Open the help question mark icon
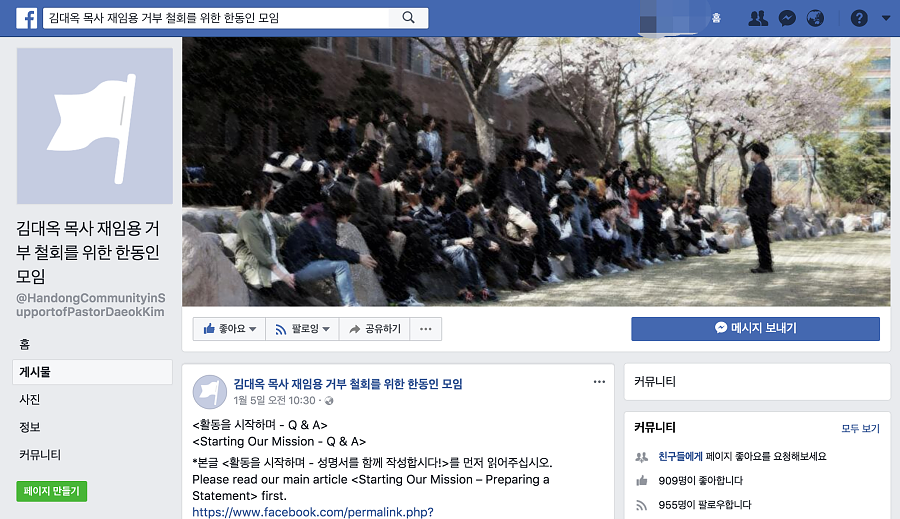Viewport: 900px width, 519px height. click(x=859, y=18)
